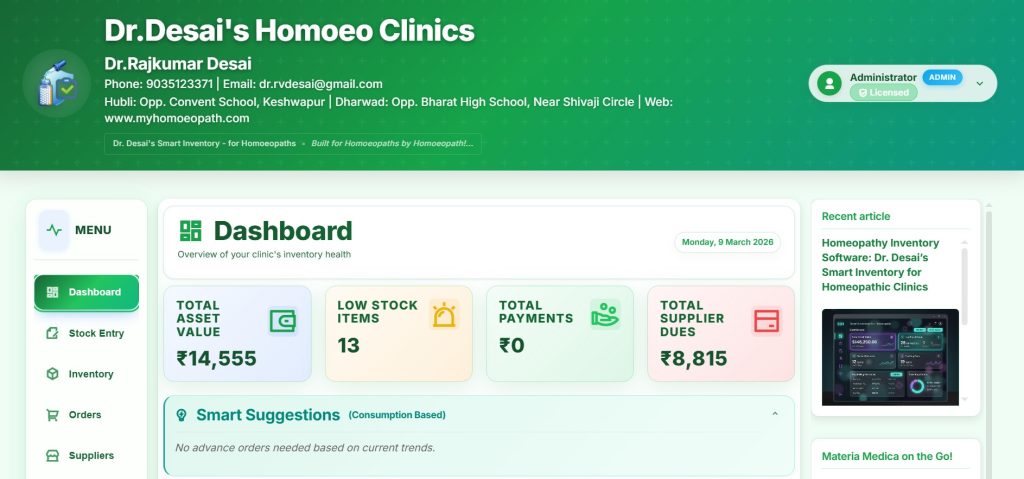Collapse the Smart Suggestions panel
Image resolution: width=1024 pixels, height=479 pixels.
coord(775,414)
